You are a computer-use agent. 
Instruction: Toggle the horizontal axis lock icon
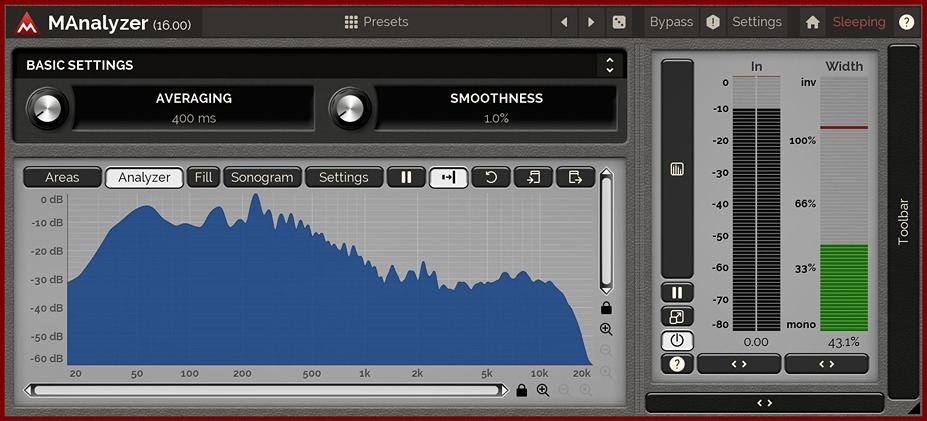coord(521,390)
